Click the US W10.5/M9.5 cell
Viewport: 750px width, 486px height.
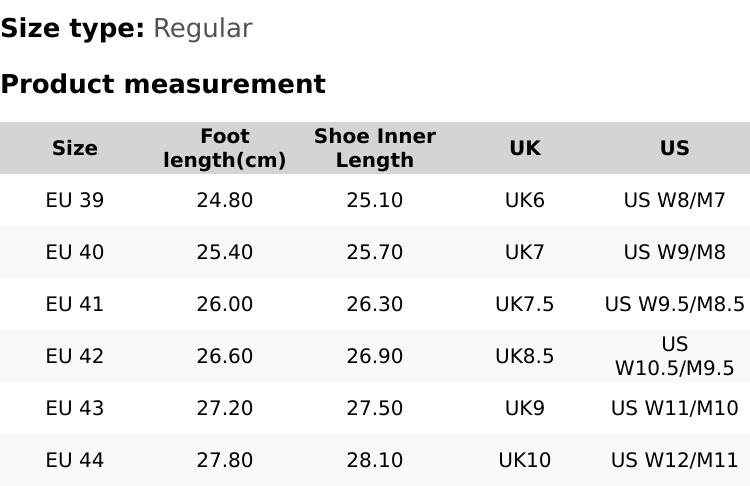click(x=675, y=356)
